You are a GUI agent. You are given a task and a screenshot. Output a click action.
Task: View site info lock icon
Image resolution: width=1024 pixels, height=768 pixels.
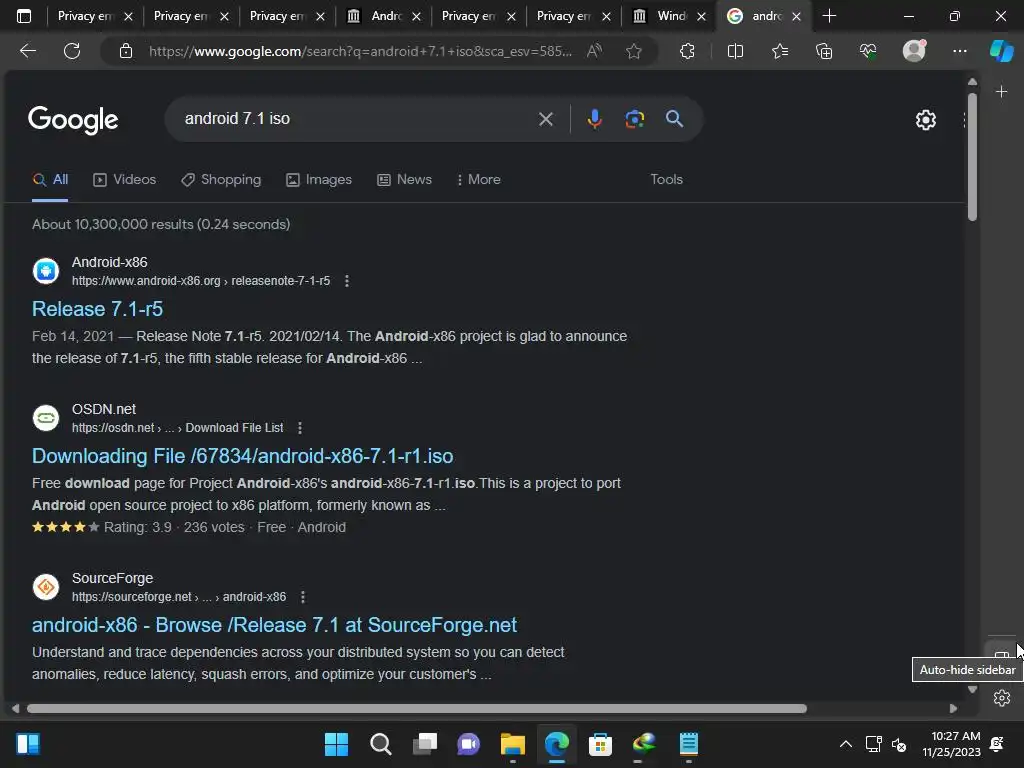pos(126,51)
